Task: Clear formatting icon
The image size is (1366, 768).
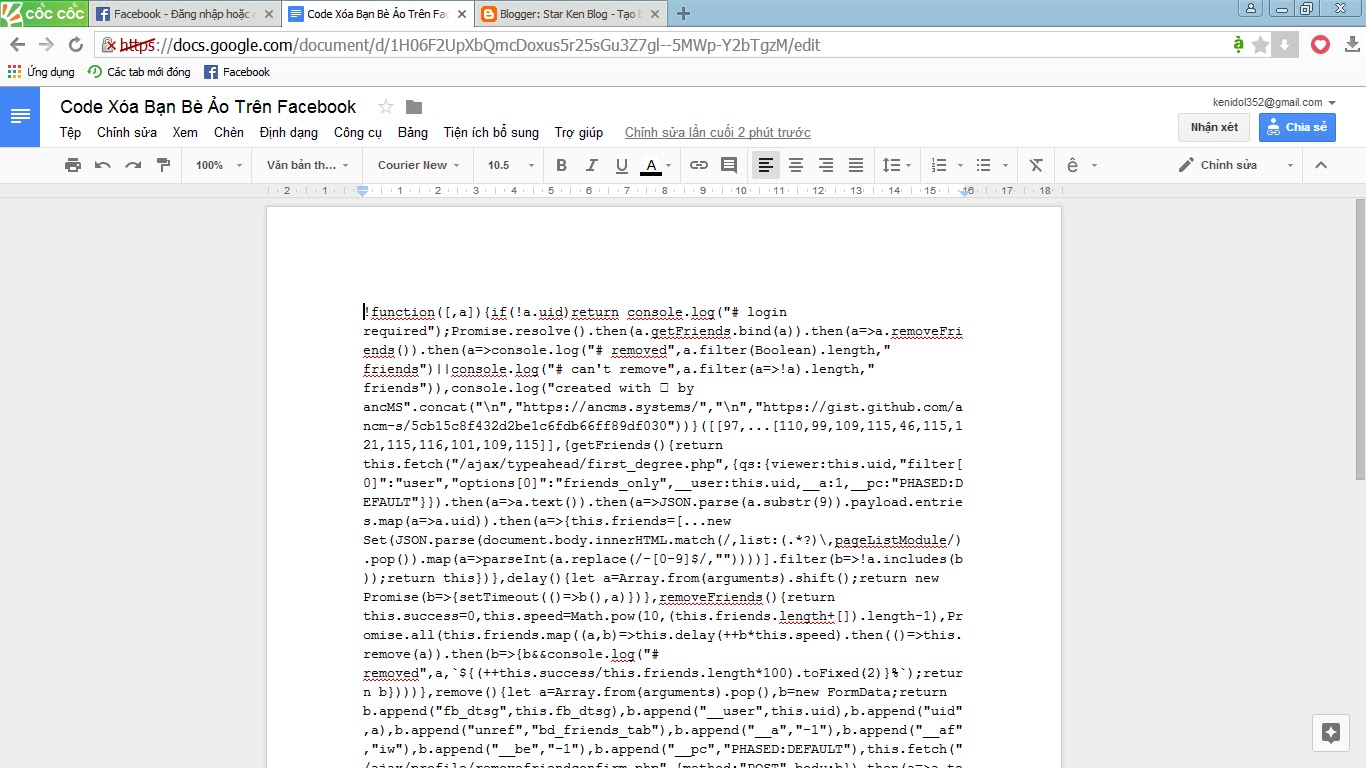Action: (x=1036, y=165)
